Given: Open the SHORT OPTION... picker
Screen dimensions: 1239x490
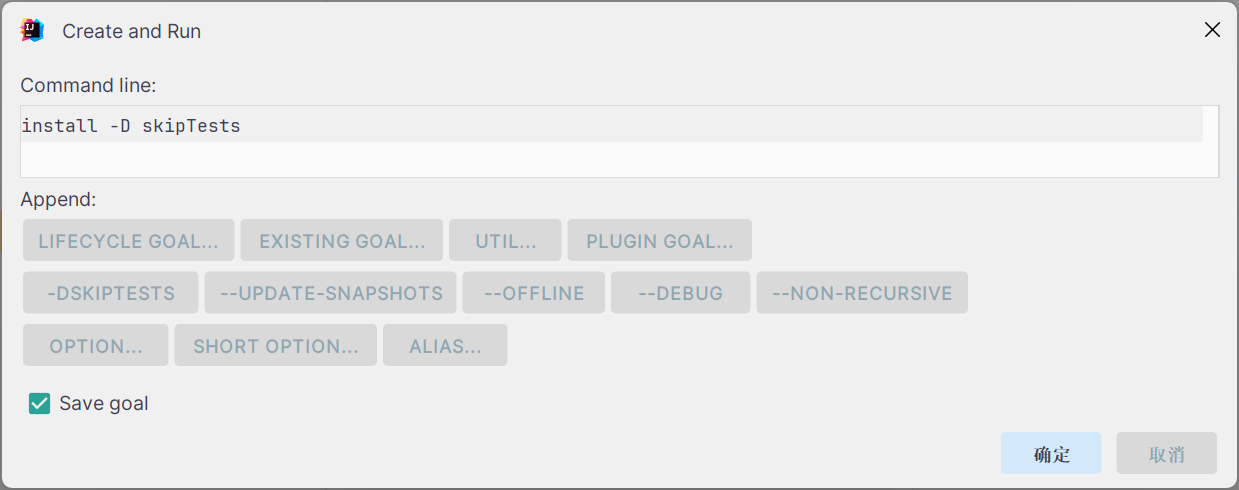Looking at the screenshot, I should [276, 345].
